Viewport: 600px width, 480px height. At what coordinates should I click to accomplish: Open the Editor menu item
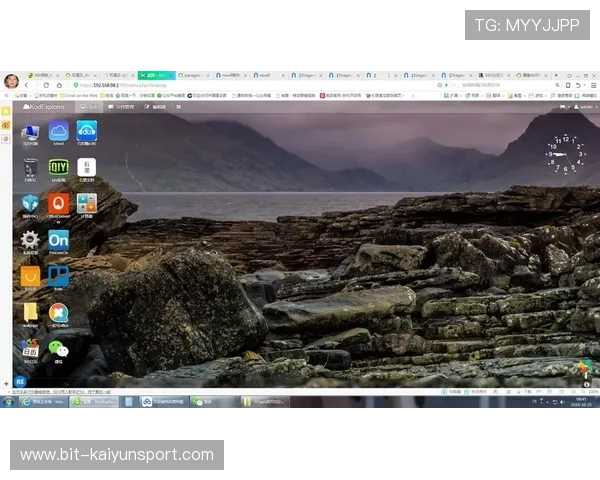point(156,106)
